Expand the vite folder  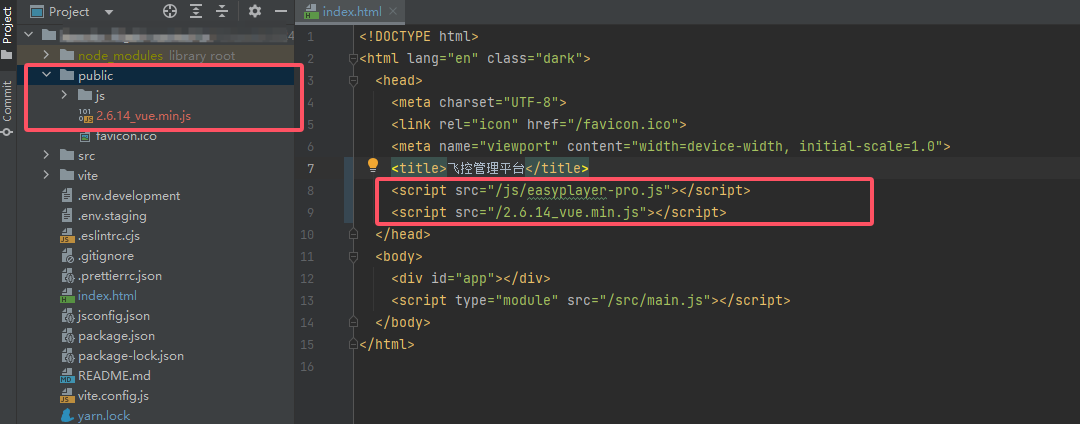click(x=45, y=176)
